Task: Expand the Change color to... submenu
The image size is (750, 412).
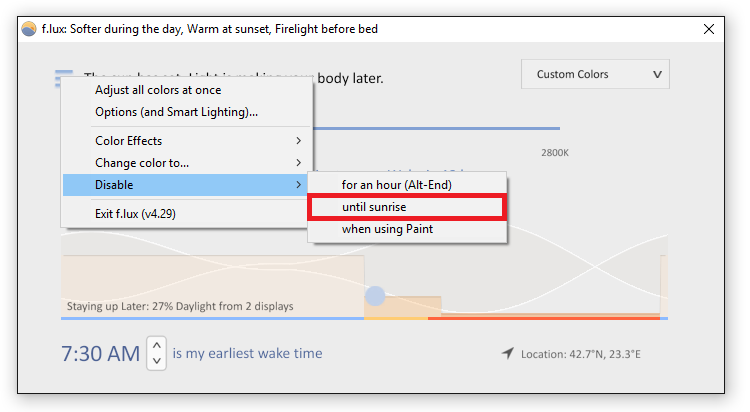Action: [187, 163]
